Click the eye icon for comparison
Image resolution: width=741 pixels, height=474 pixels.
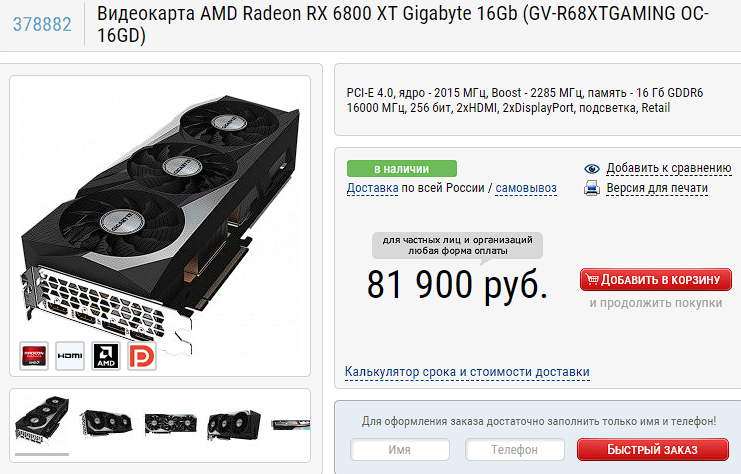point(592,169)
